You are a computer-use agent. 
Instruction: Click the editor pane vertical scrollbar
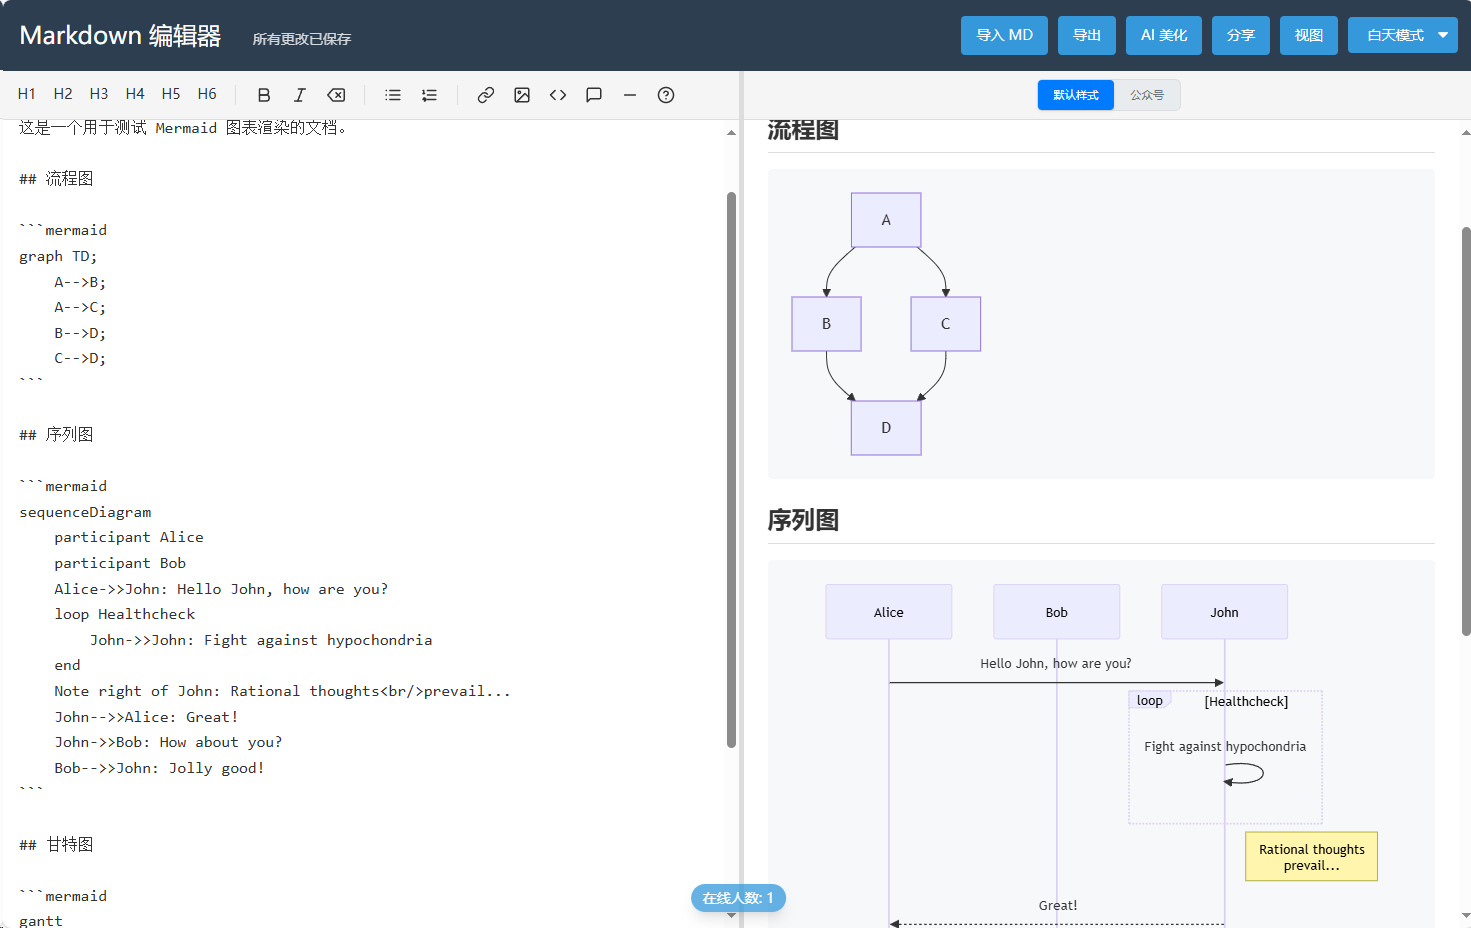731,470
